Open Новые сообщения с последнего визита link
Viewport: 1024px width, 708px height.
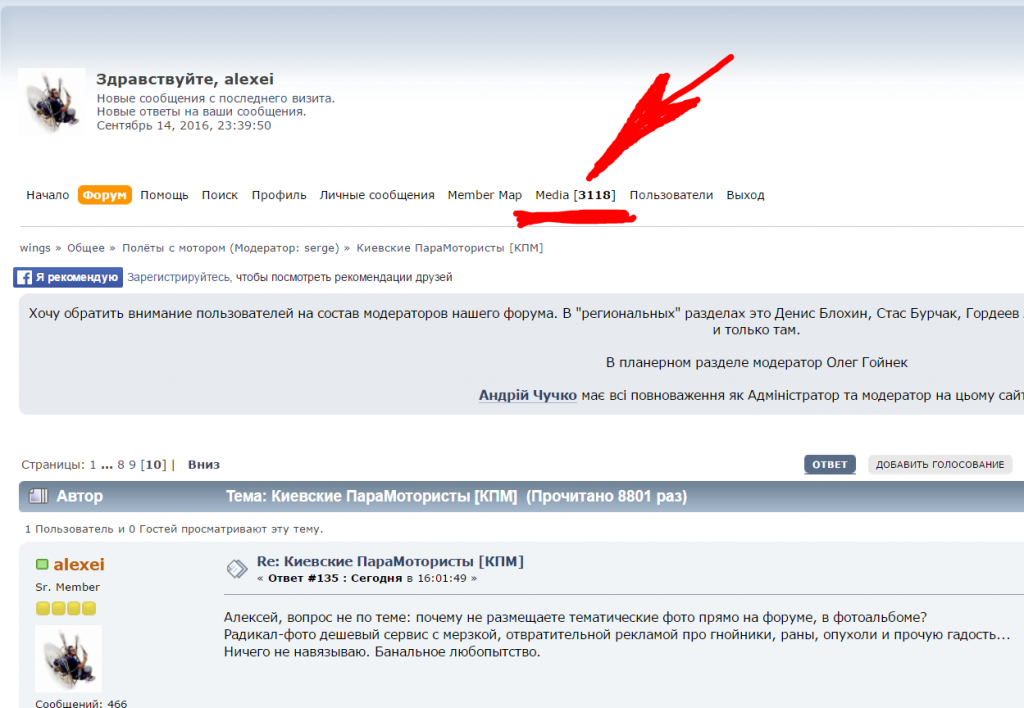pyautogui.click(x=215, y=98)
